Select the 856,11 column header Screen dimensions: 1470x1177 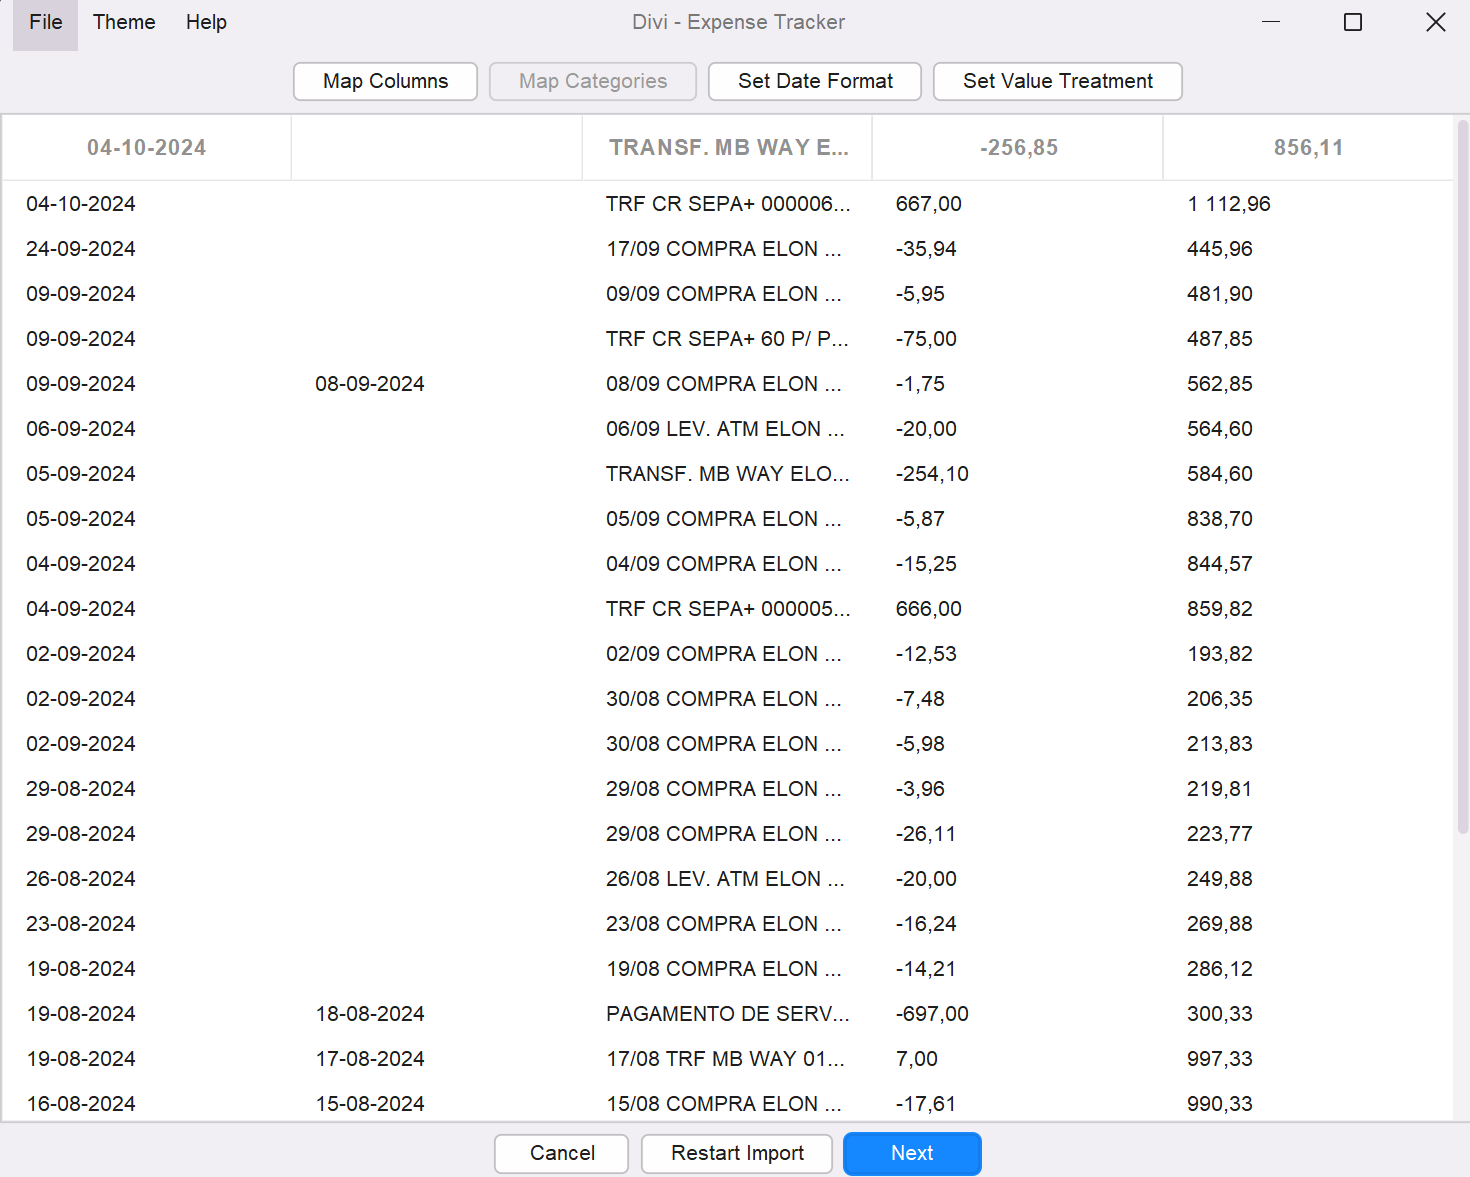(1308, 148)
